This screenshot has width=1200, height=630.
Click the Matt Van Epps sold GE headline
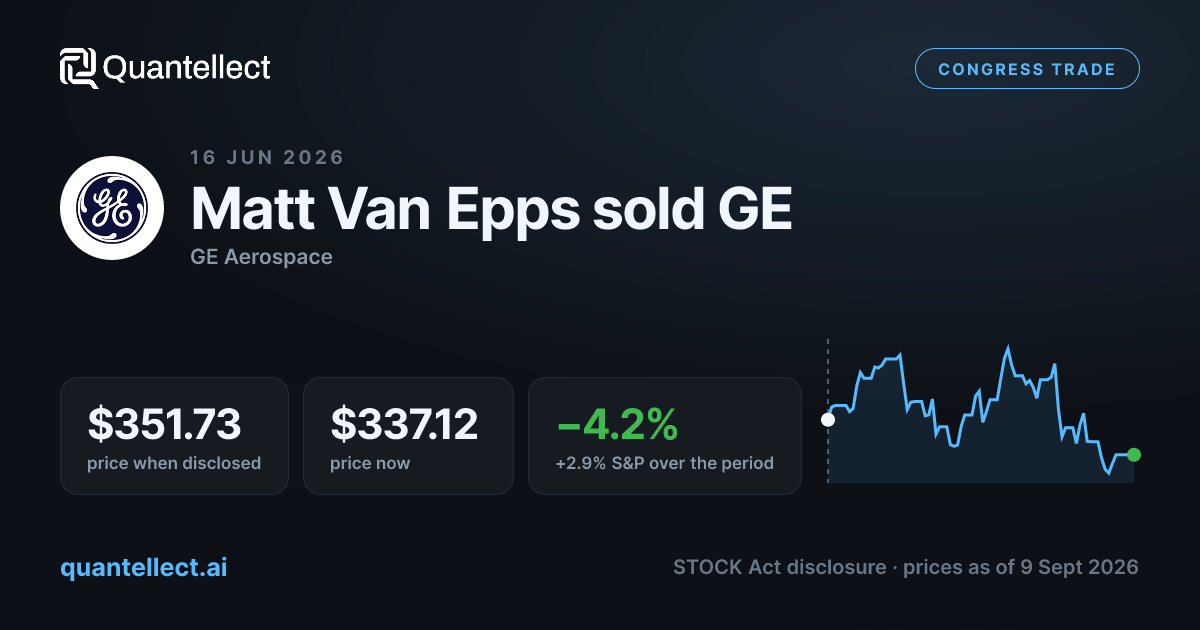491,208
